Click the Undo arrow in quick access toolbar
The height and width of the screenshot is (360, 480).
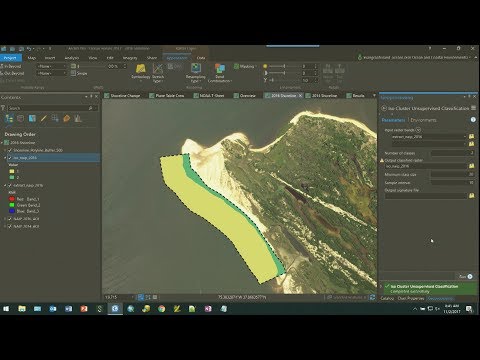29,49
